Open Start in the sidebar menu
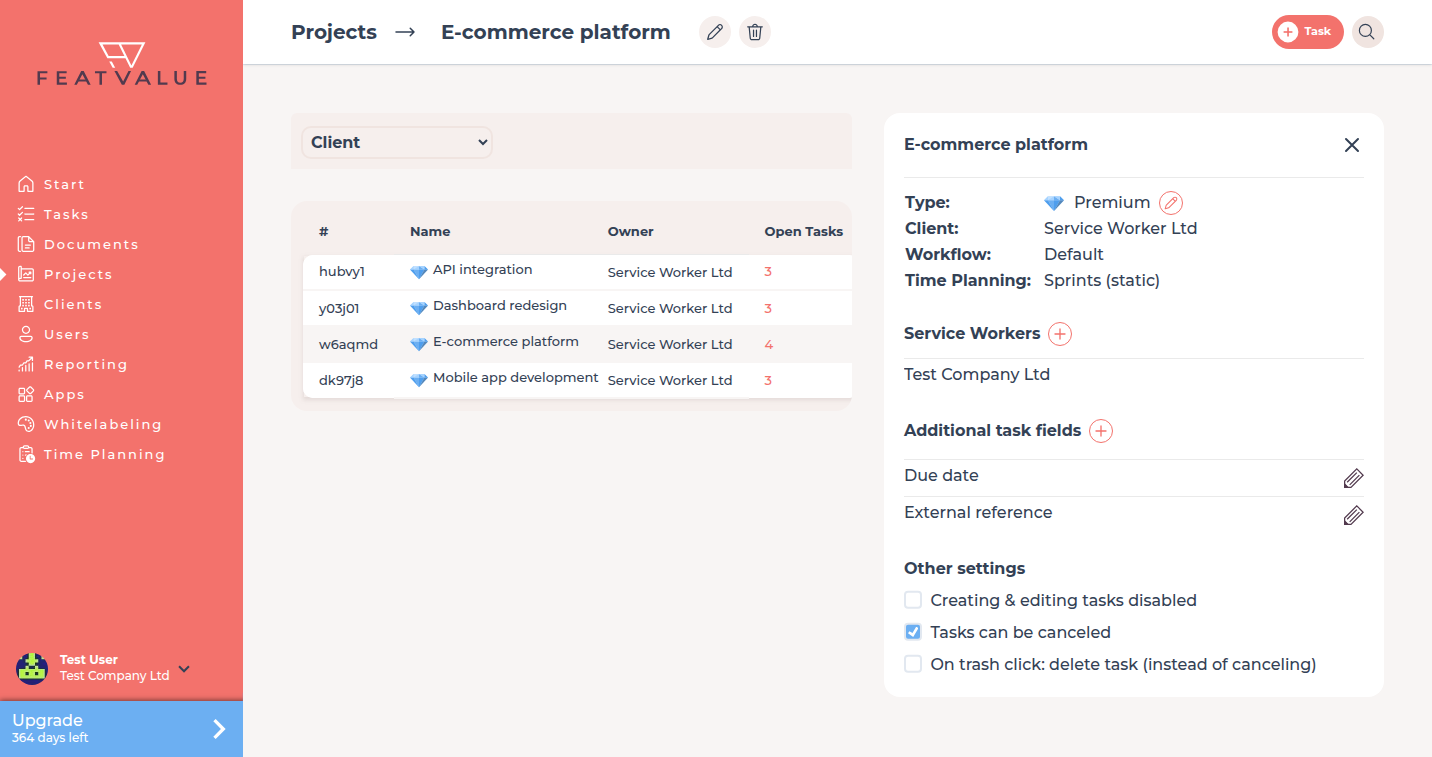The width and height of the screenshot is (1432, 757). tap(64, 184)
